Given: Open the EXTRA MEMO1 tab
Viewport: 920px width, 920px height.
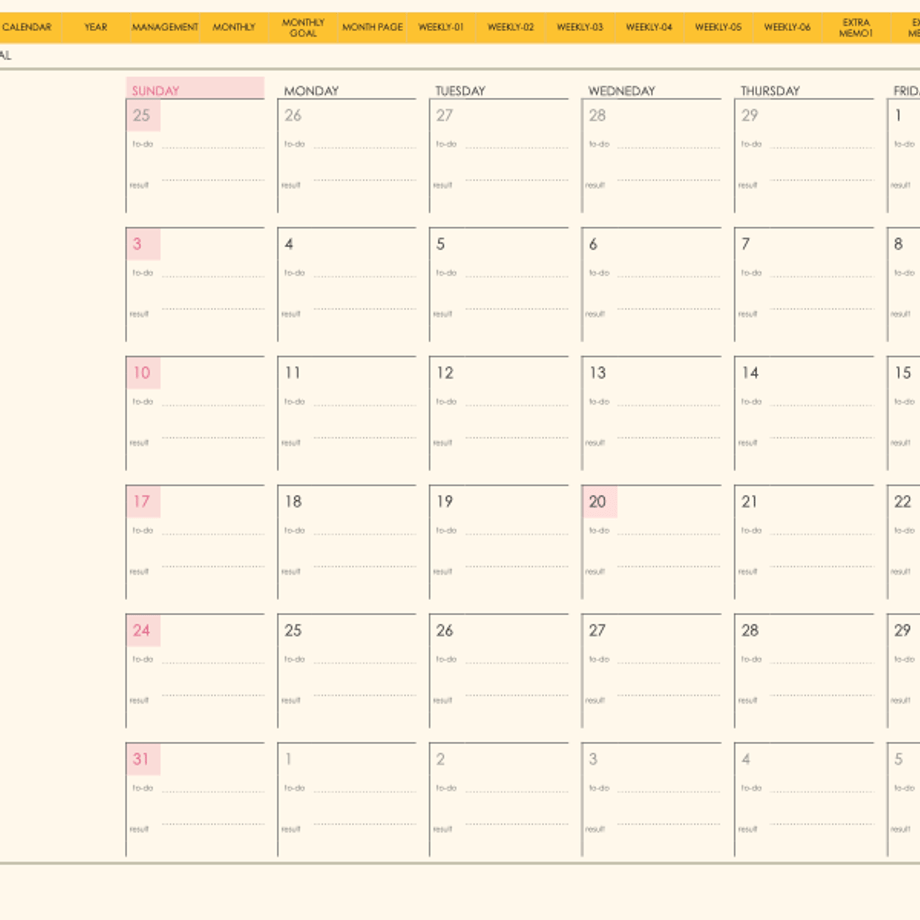Looking at the screenshot, I should 856,27.
